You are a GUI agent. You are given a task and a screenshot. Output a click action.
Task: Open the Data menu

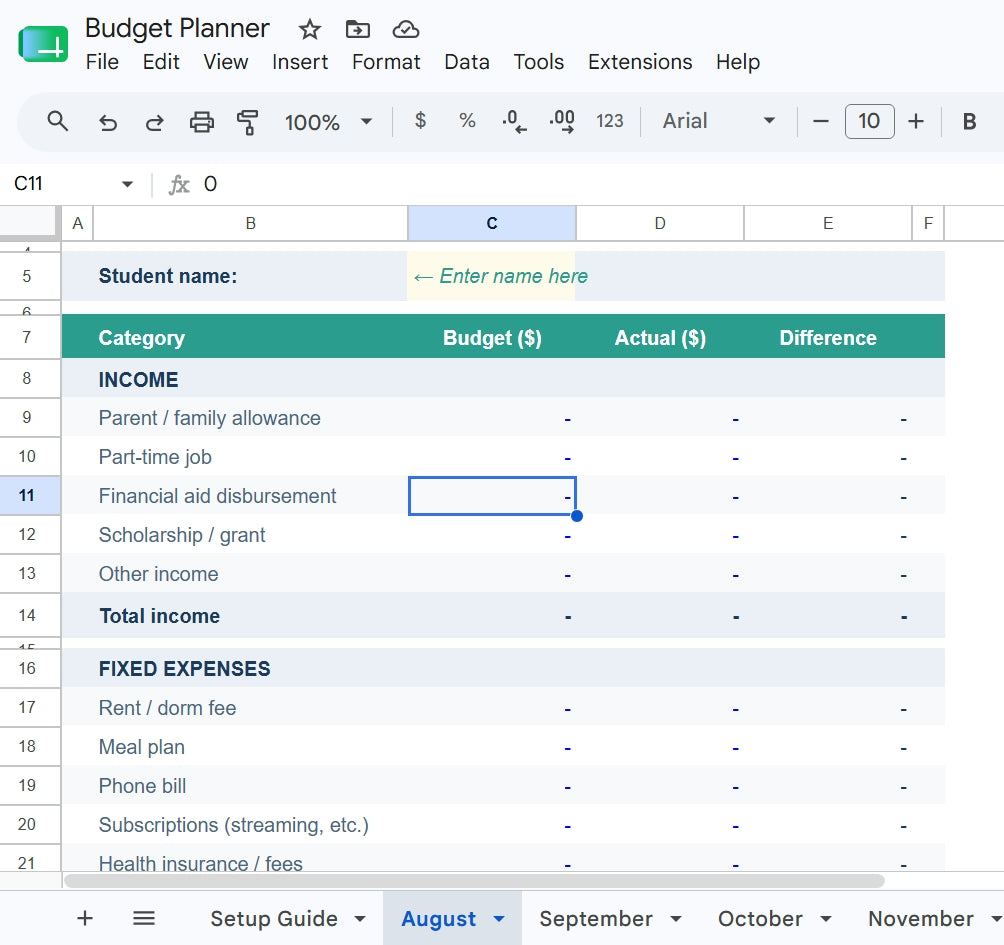tap(467, 62)
